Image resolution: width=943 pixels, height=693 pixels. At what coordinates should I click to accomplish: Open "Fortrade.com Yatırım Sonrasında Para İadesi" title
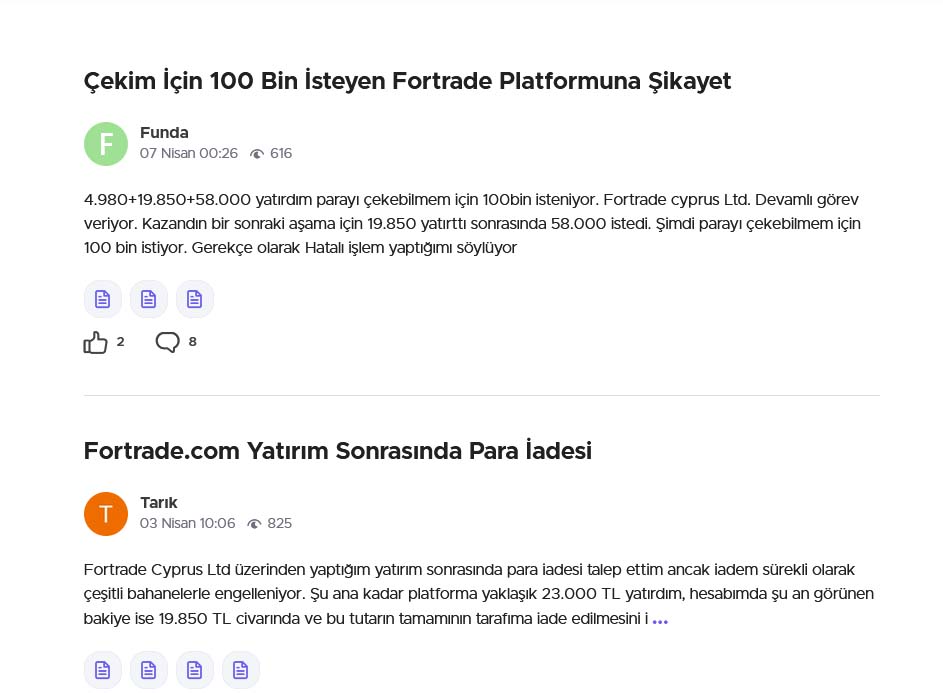[337, 451]
